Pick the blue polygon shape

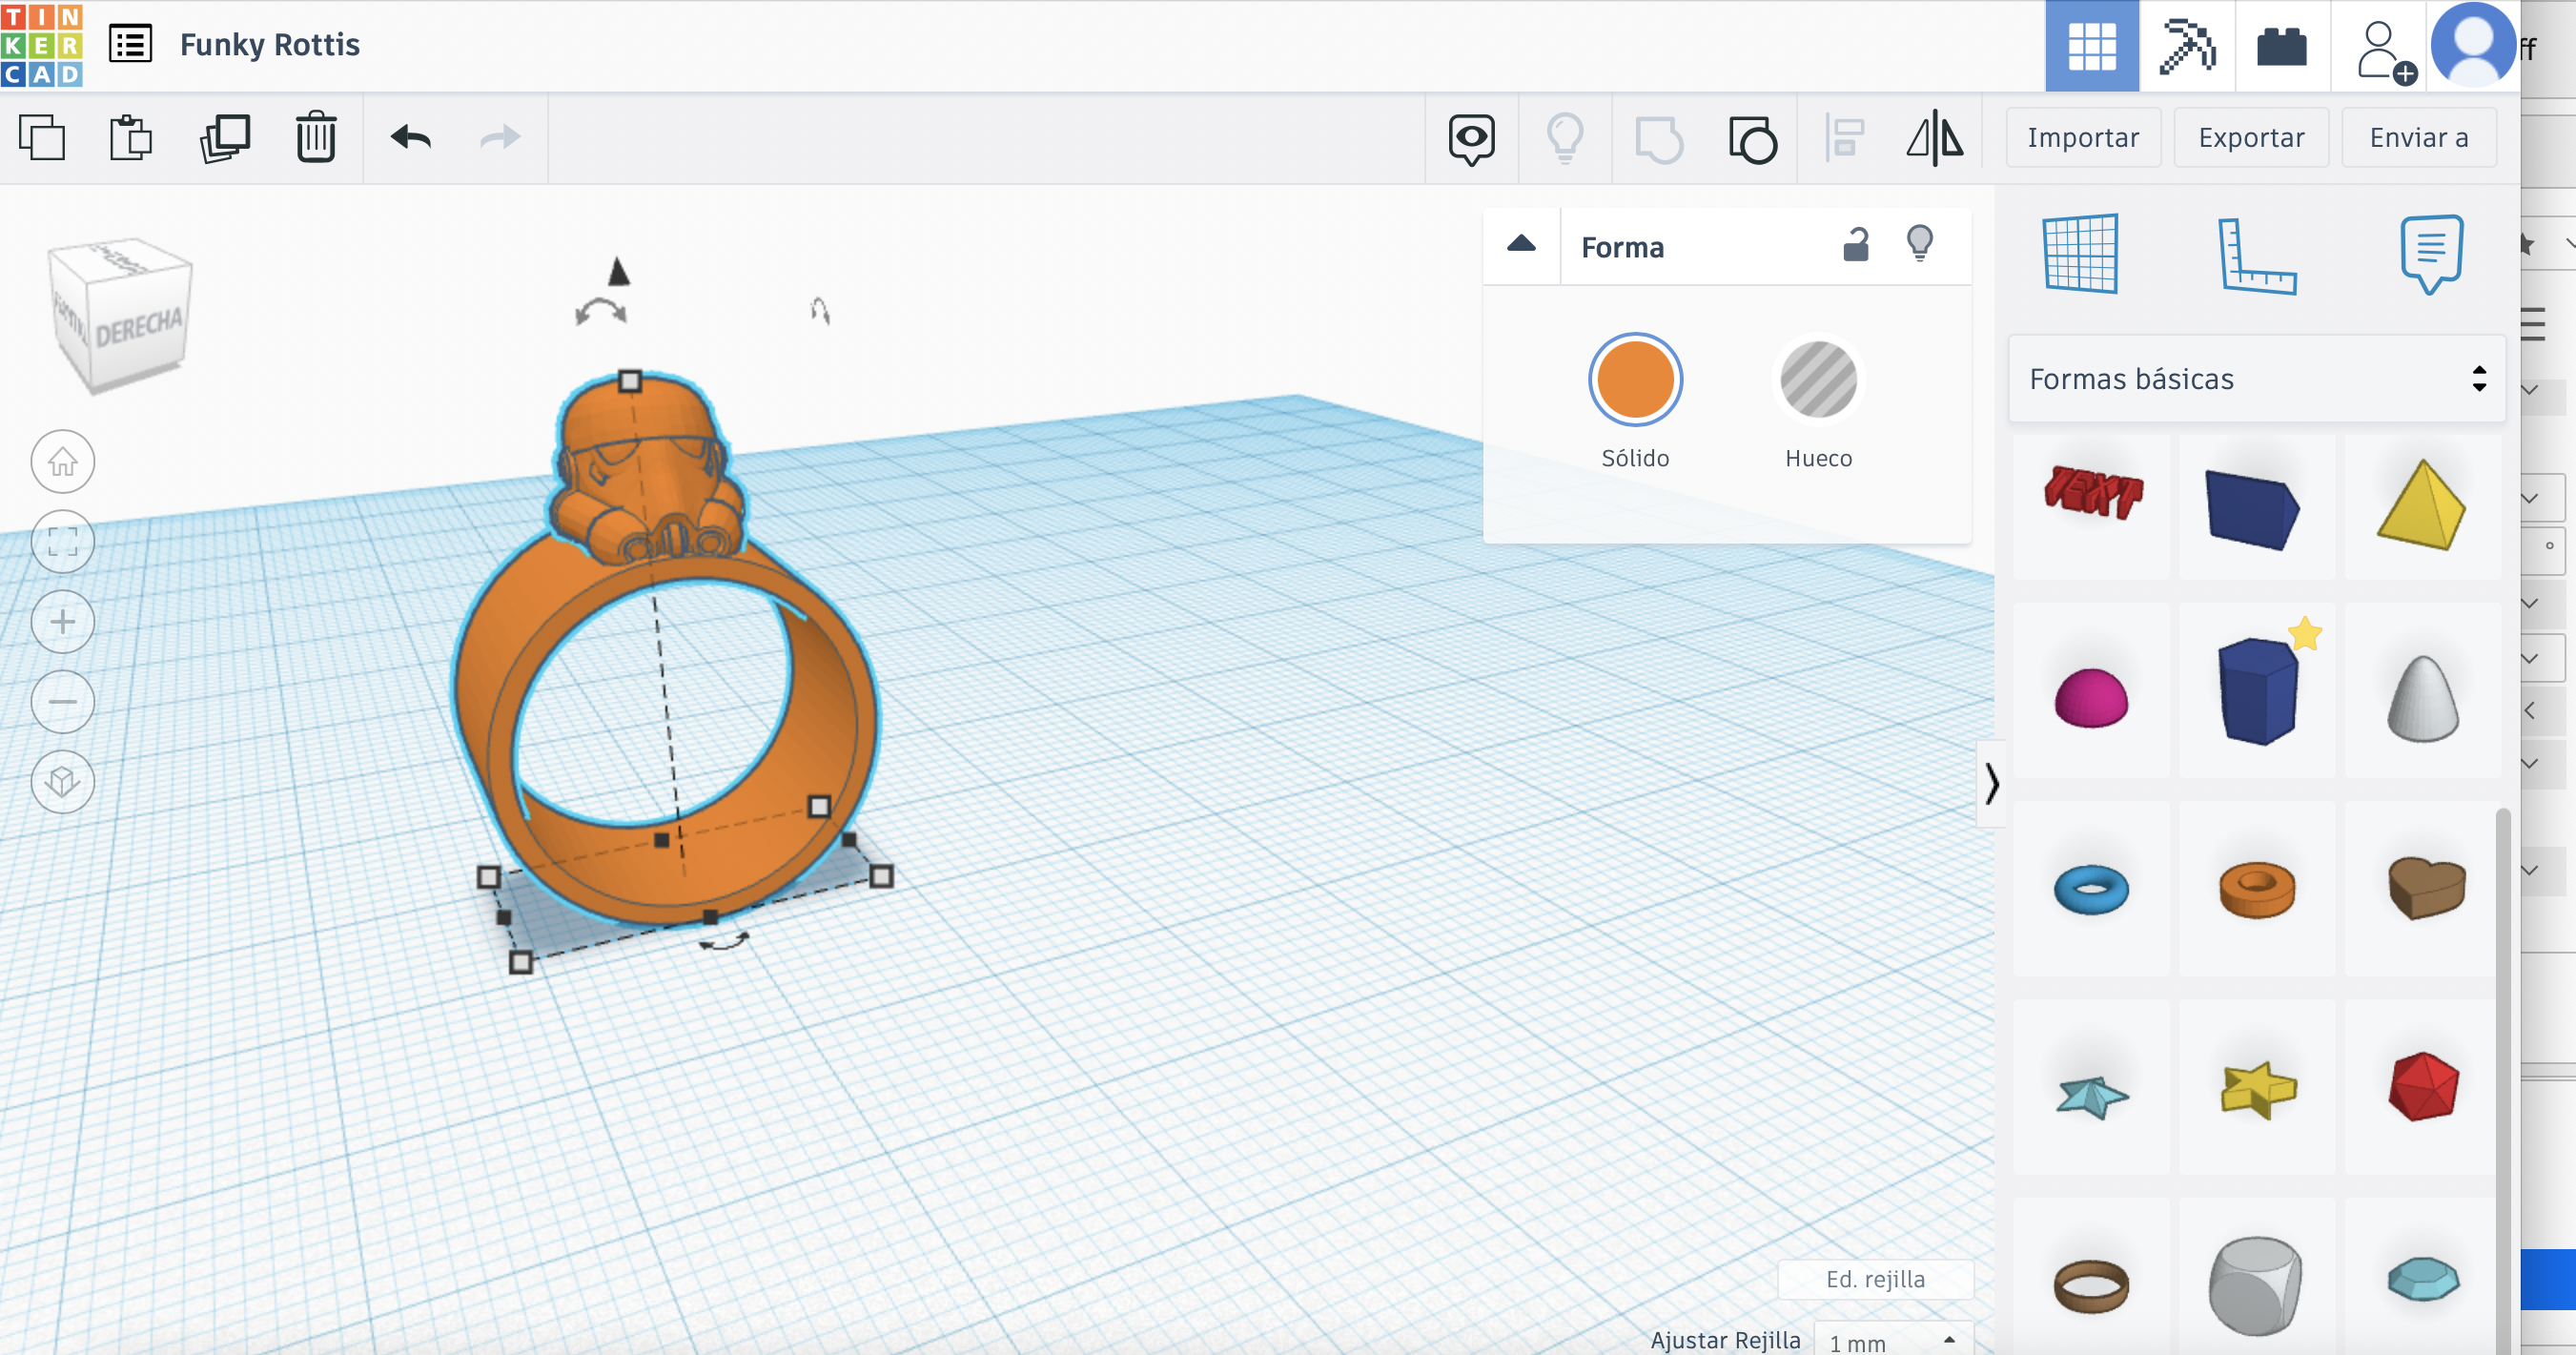2257,692
